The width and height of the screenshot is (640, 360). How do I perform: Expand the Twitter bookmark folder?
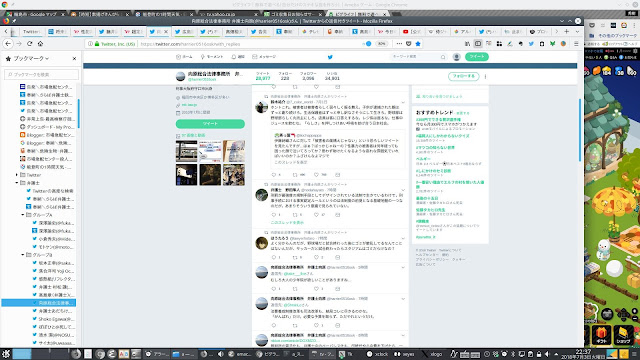tap(17, 175)
